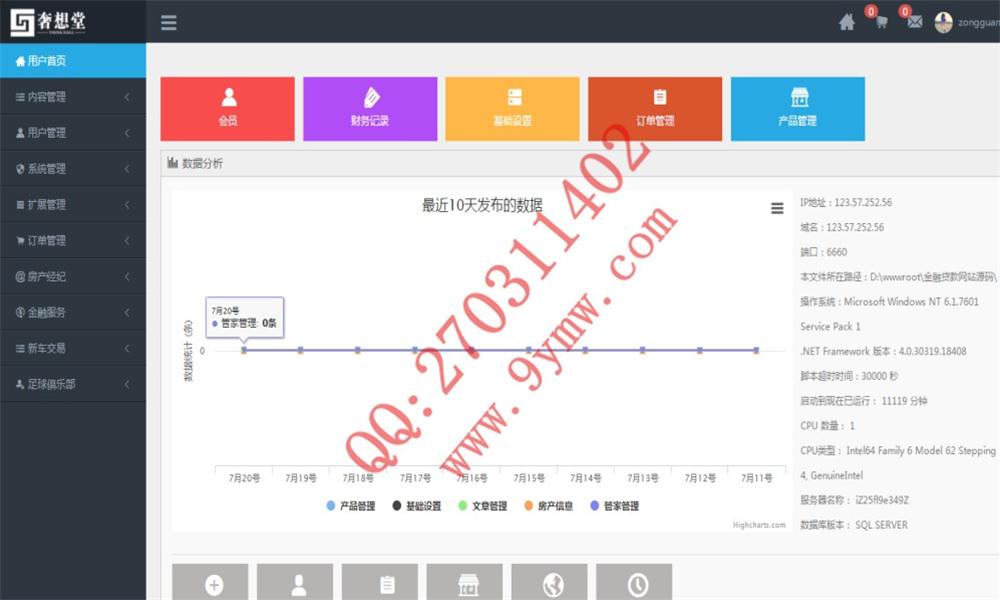The height and width of the screenshot is (600, 1000).
Task: Open 内容管理 sidebar menu
Action: [73, 97]
